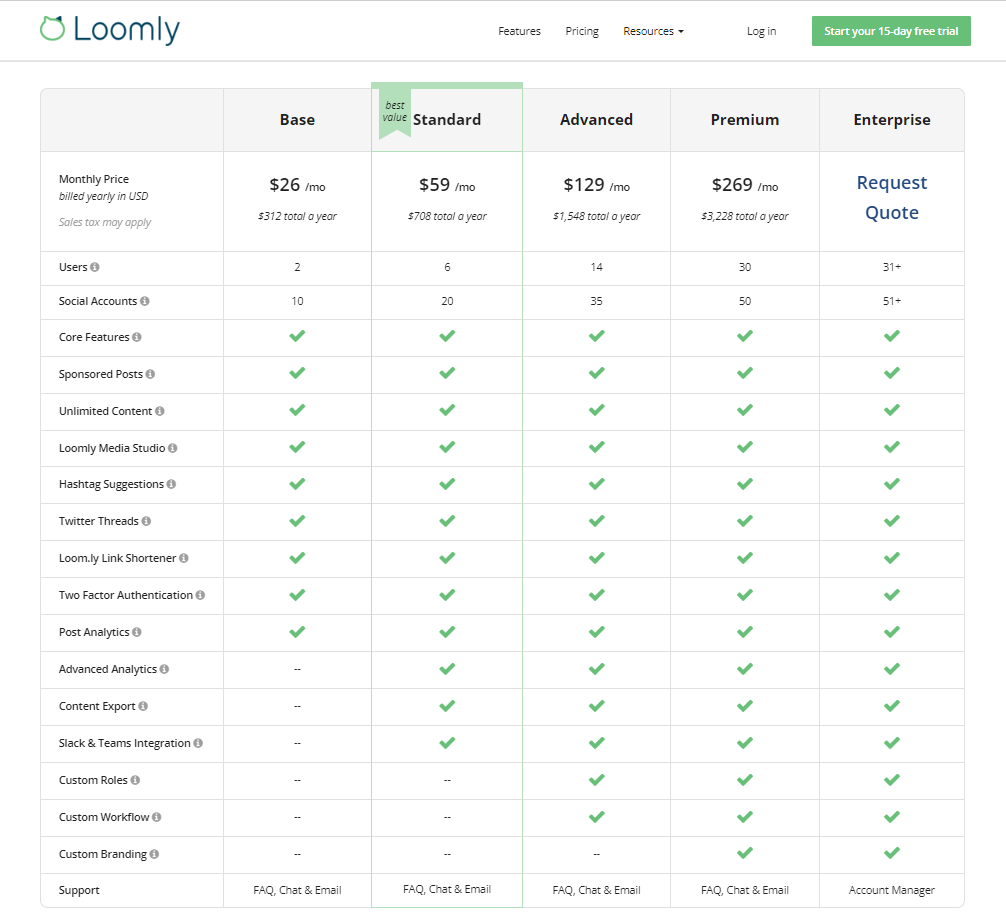This screenshot has height=919, width=1006.
Task: Click the billed yearly in USD note
Action: tap(103, 196)
